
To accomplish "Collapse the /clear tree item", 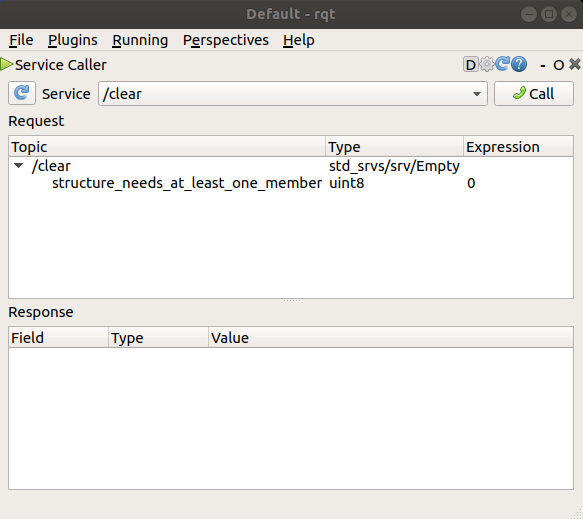I will click(x=19, y=165).
